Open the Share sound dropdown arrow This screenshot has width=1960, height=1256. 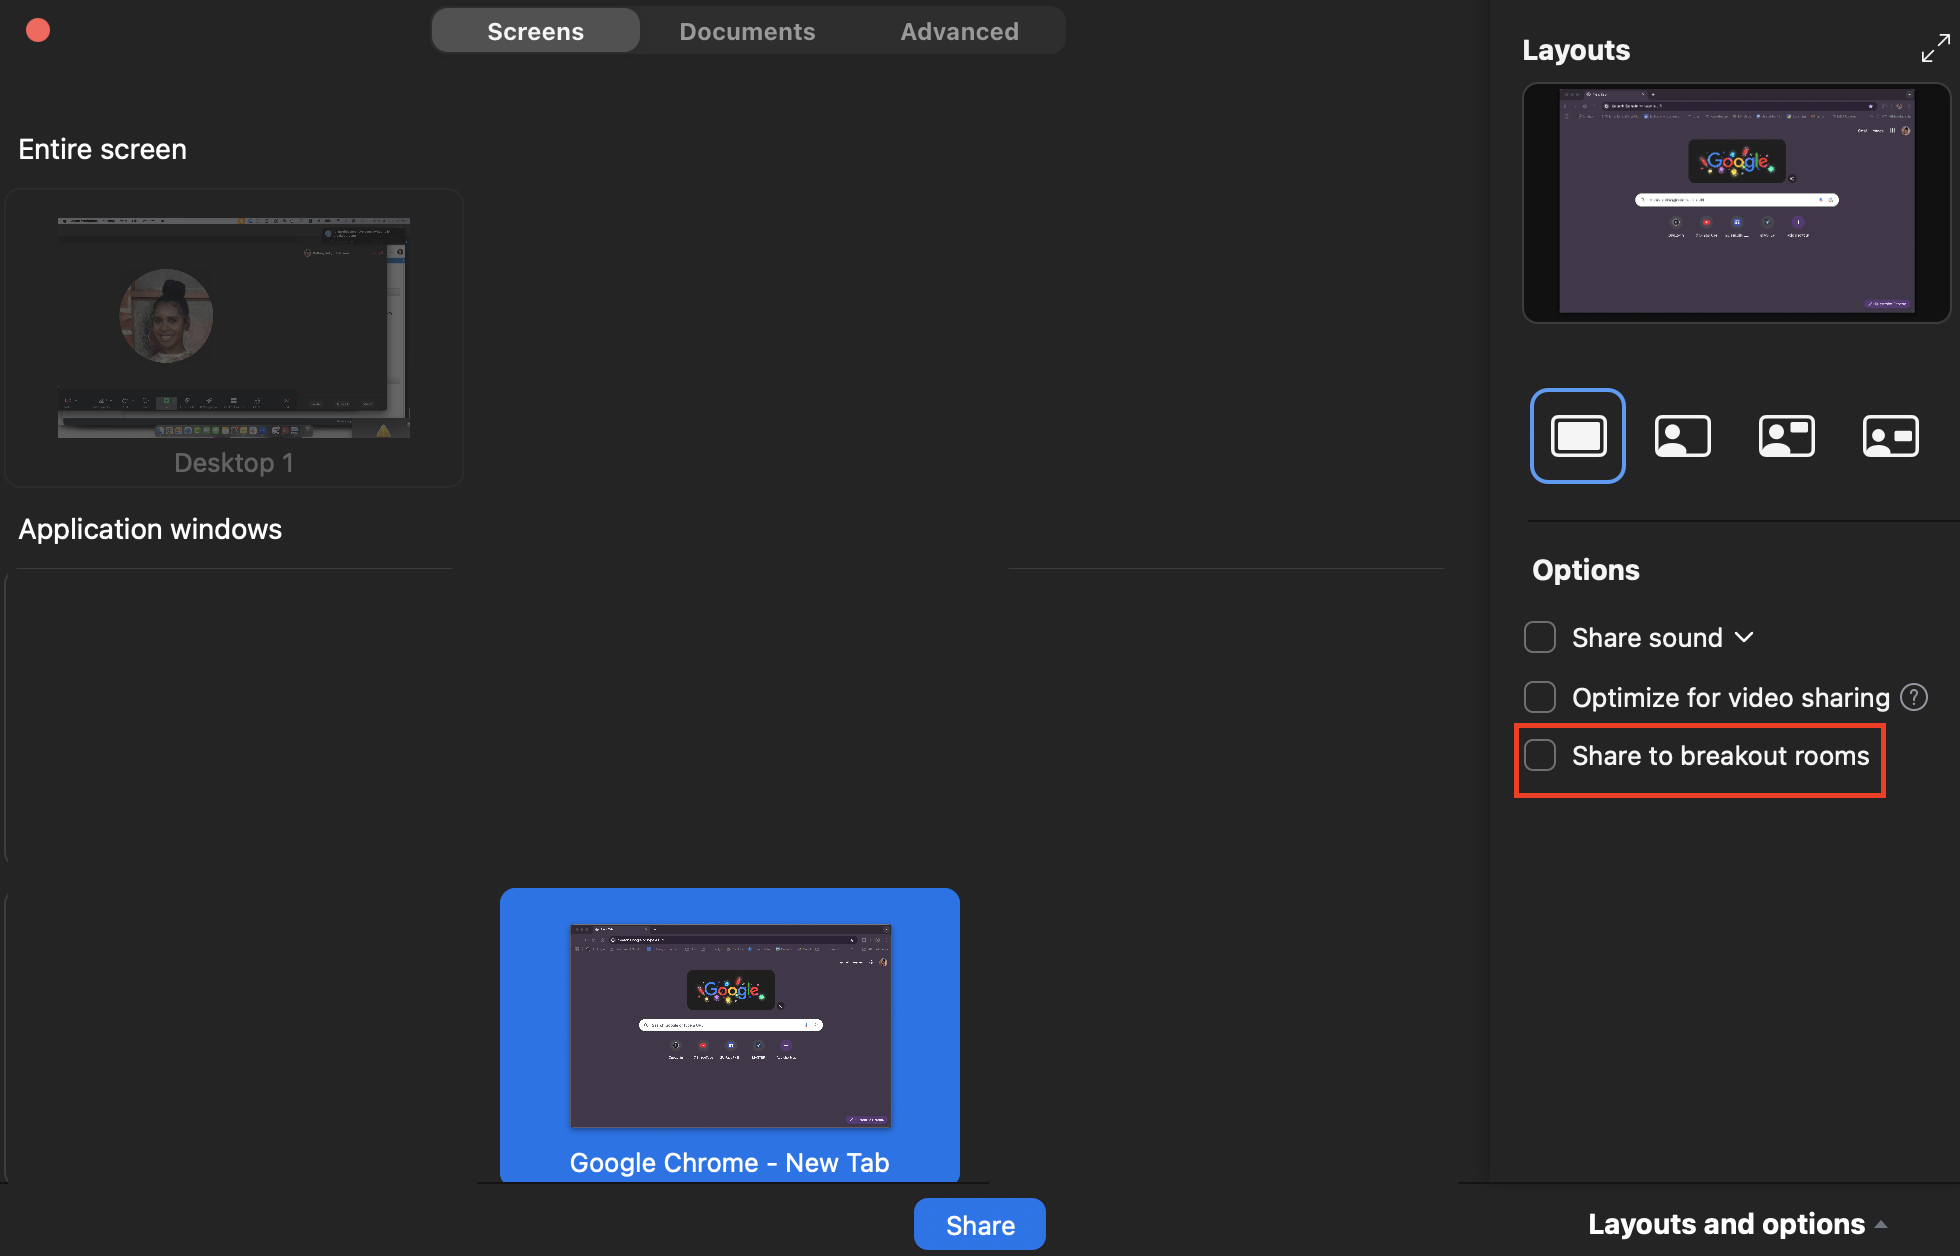point(1744,637)
